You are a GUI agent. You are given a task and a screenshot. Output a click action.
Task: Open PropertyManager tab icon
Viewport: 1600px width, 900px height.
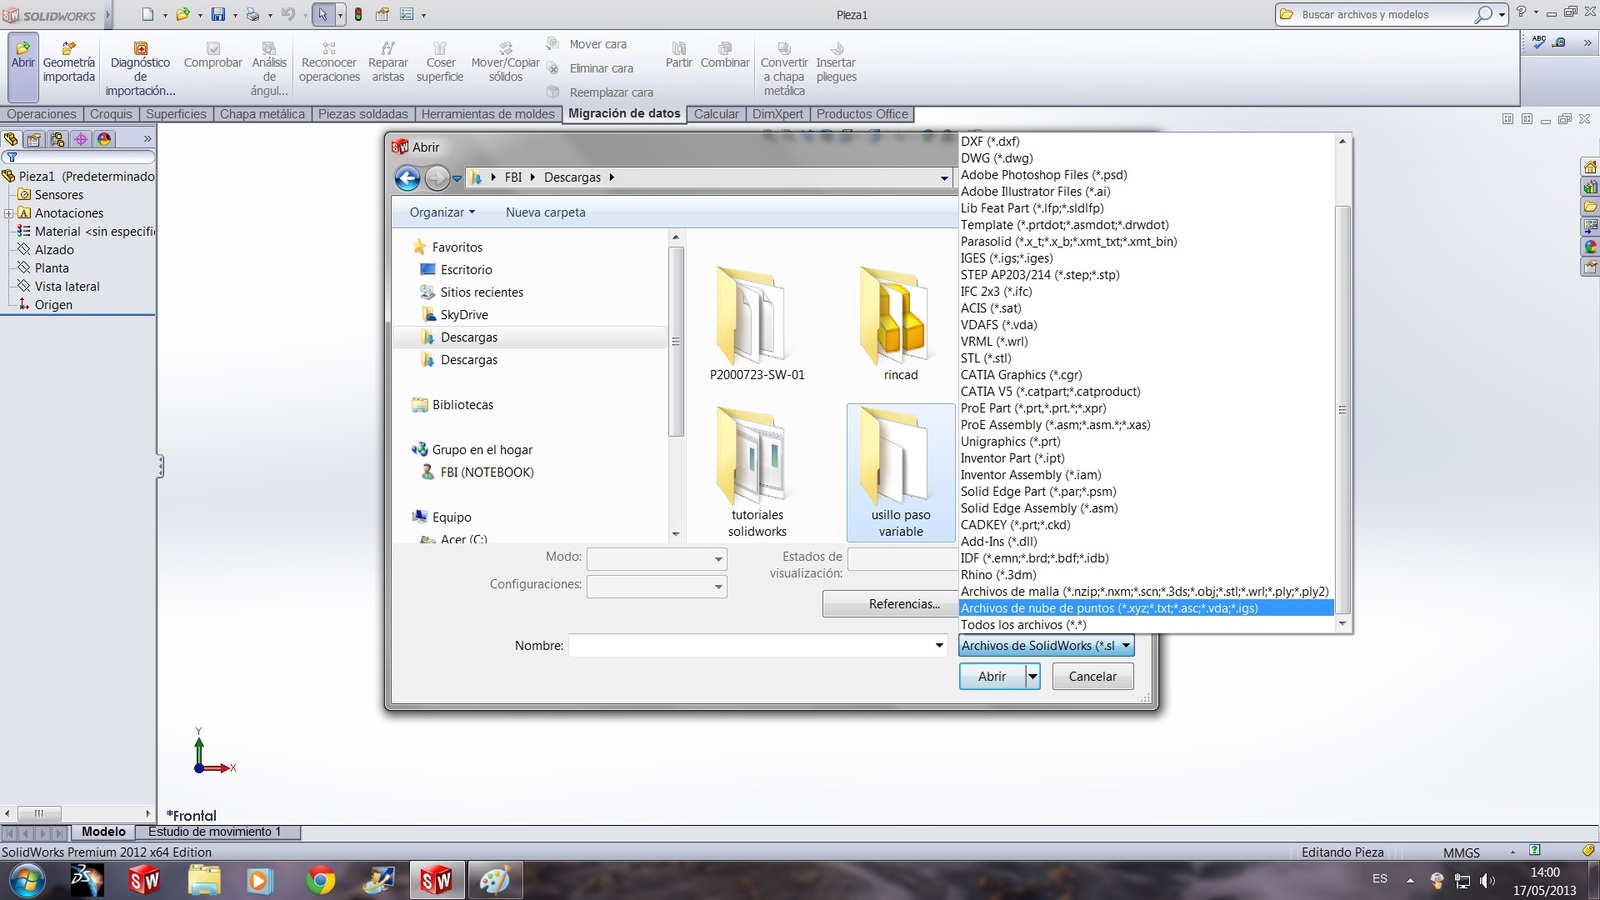34,139
